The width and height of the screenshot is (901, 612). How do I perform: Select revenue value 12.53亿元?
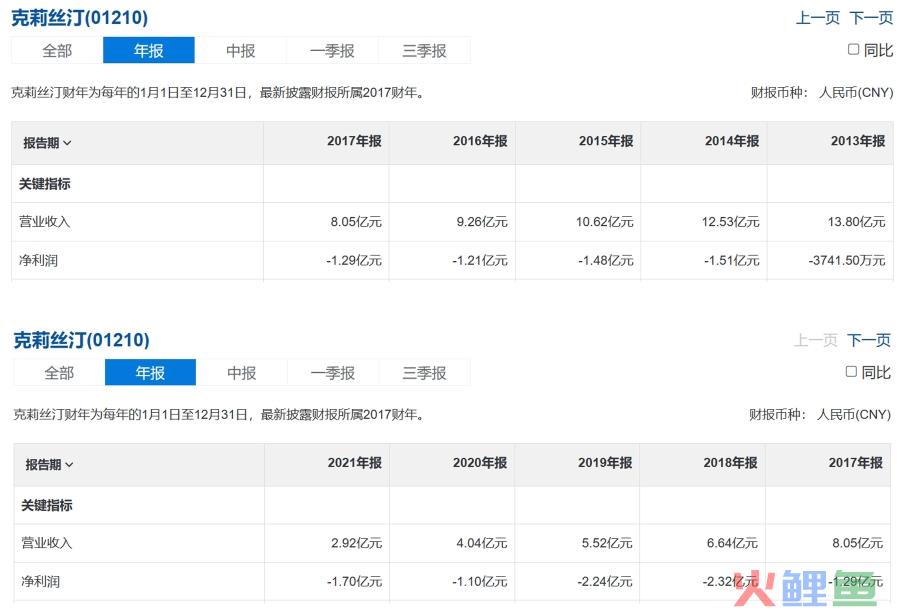point(730,222)
